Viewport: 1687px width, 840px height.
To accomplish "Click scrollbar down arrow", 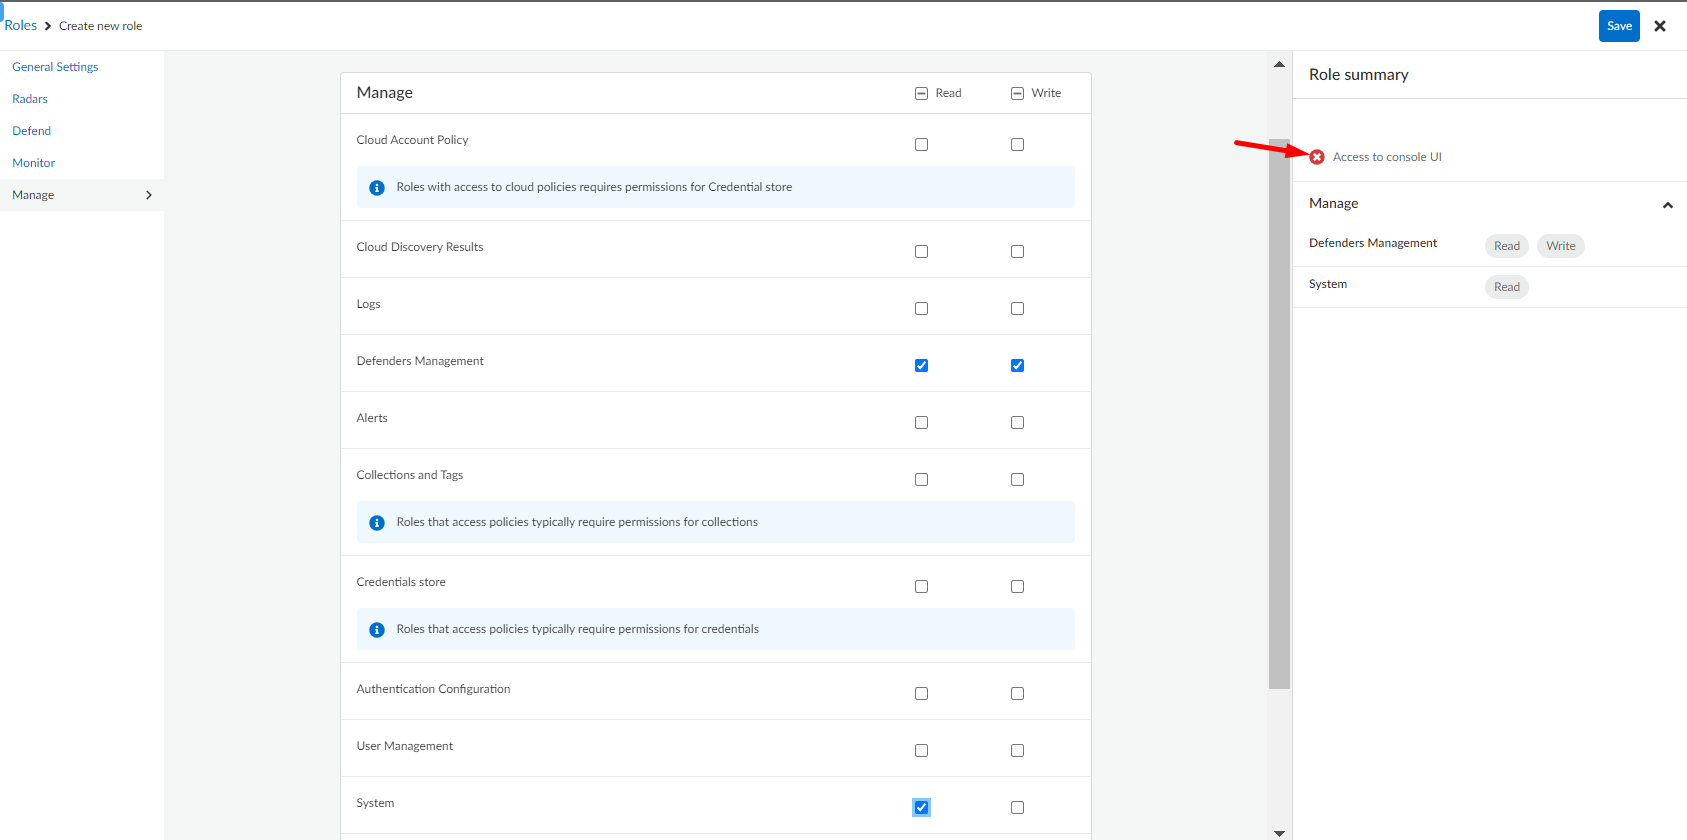I will click(x=1279, y=832).
